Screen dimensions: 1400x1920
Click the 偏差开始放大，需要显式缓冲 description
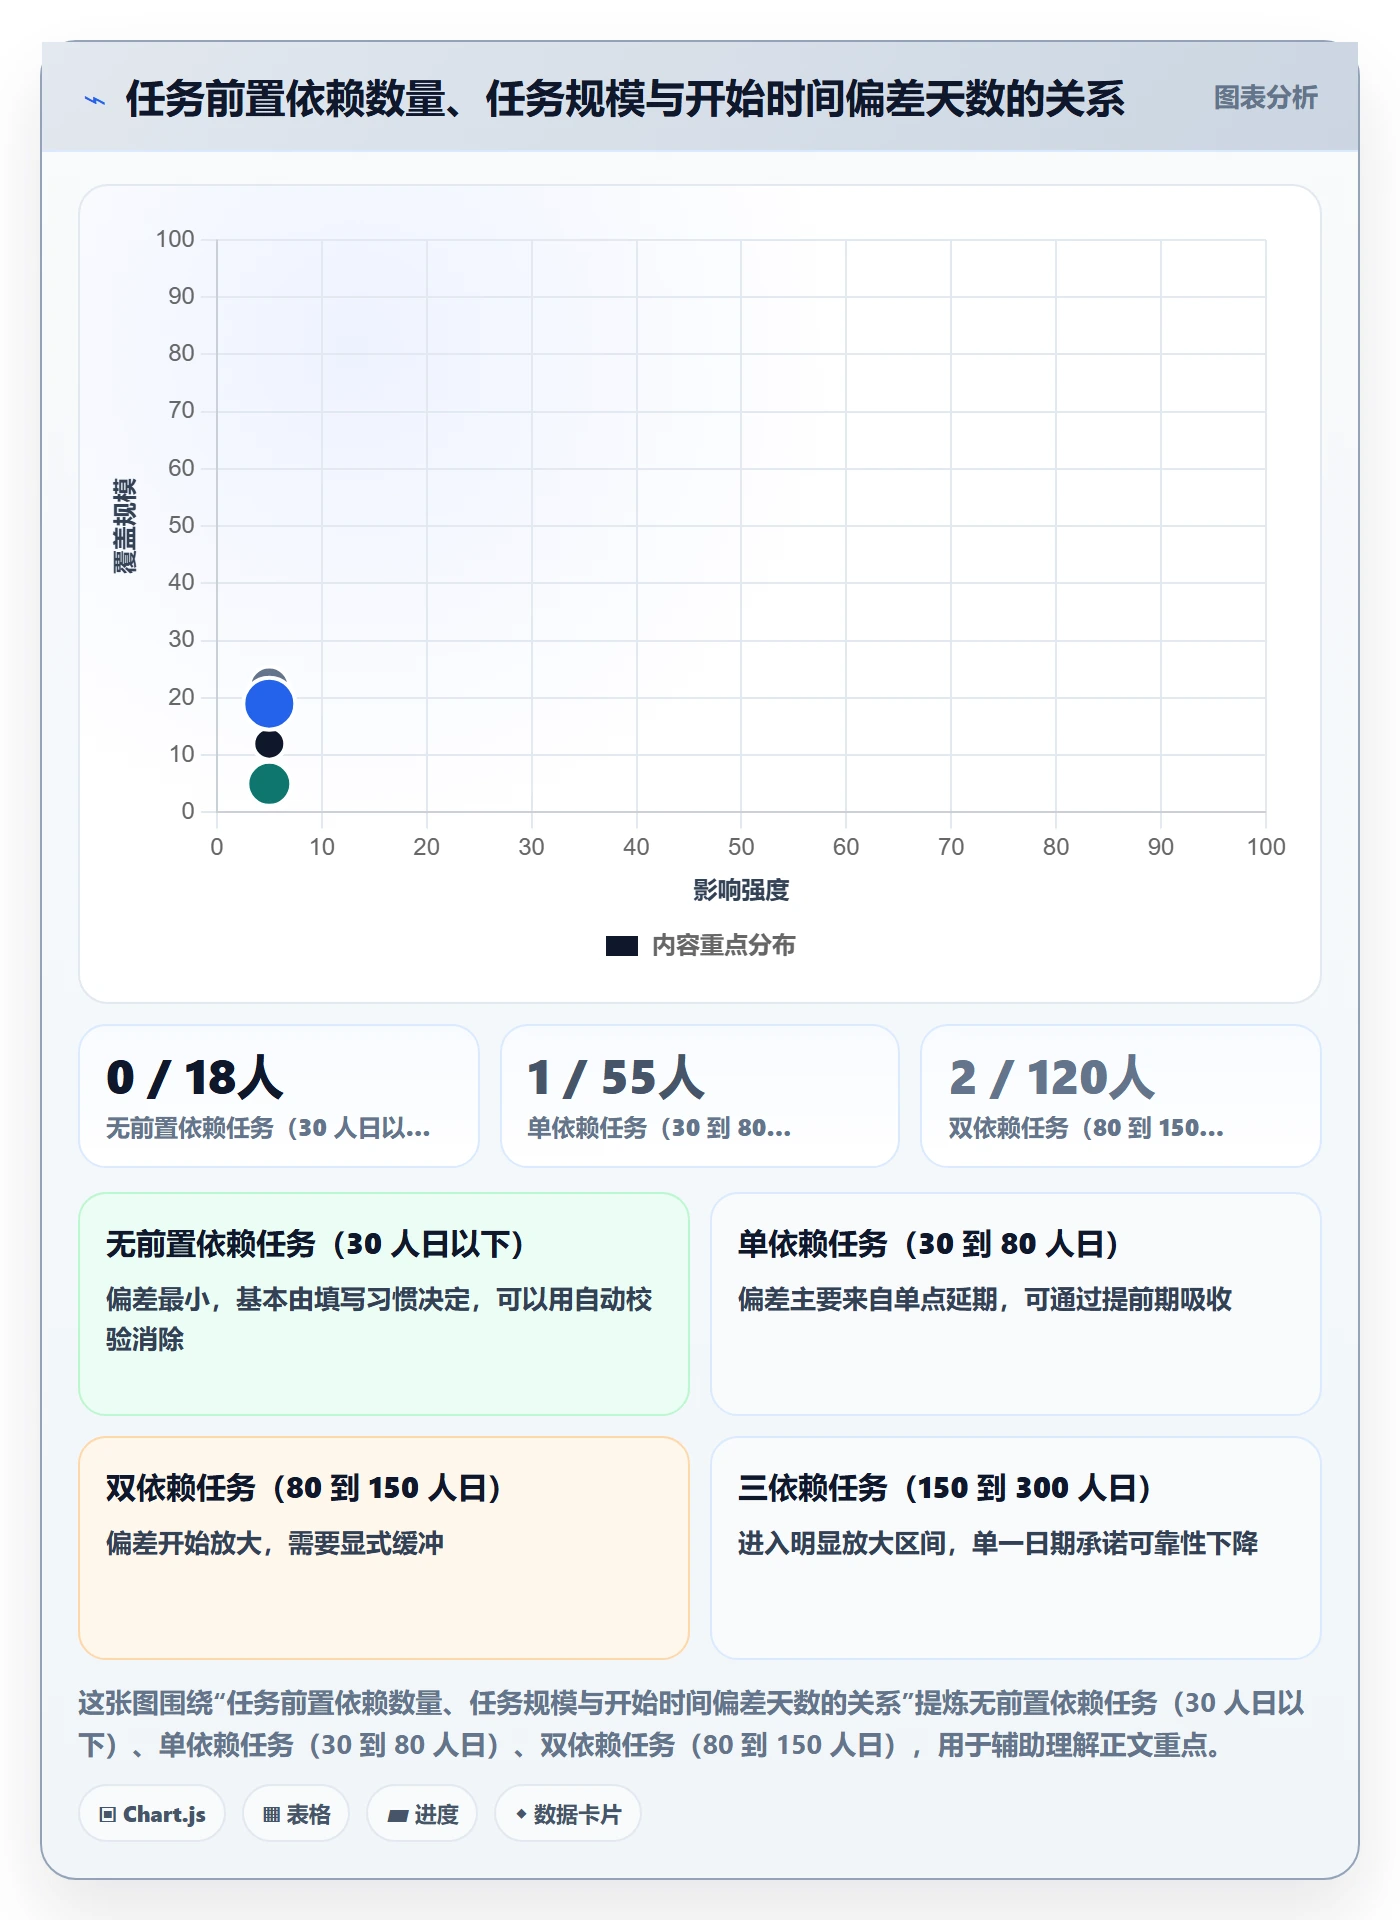275,1543
